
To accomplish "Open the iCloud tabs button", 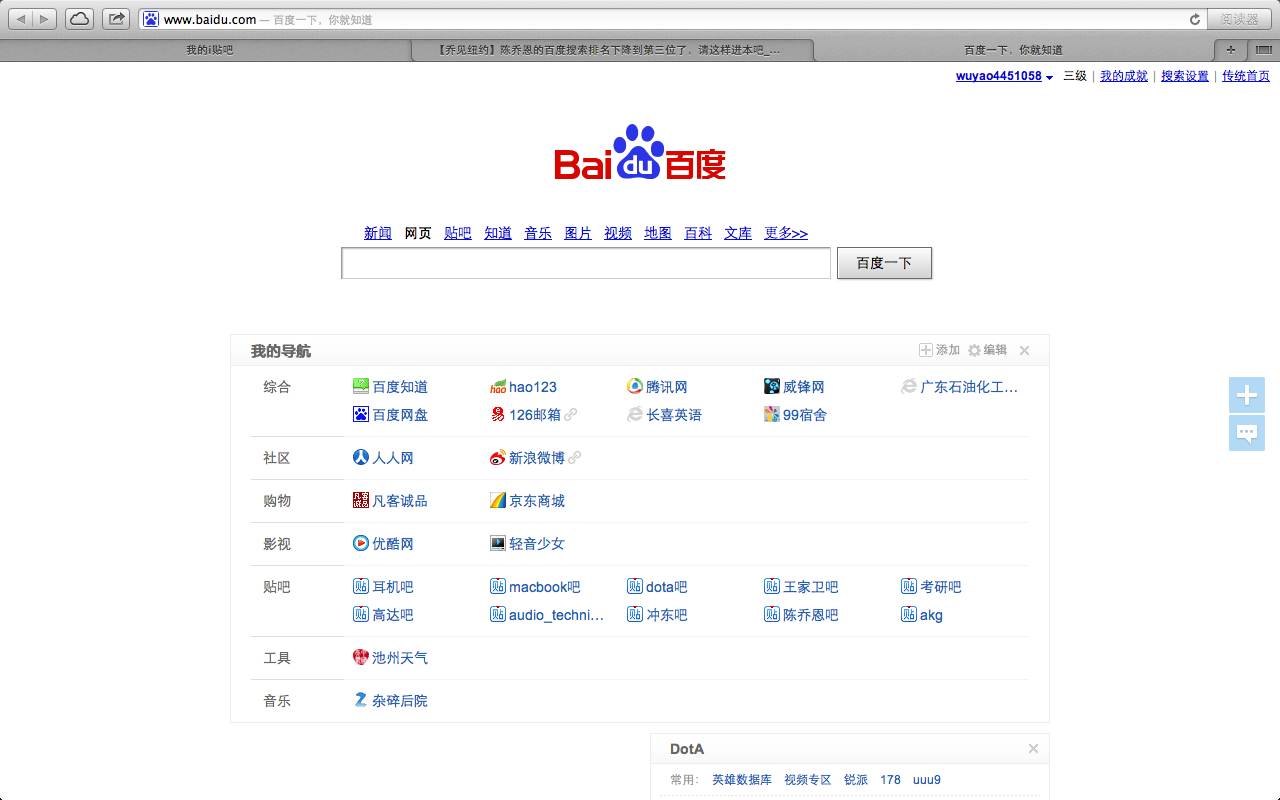I will click(80, 19).
